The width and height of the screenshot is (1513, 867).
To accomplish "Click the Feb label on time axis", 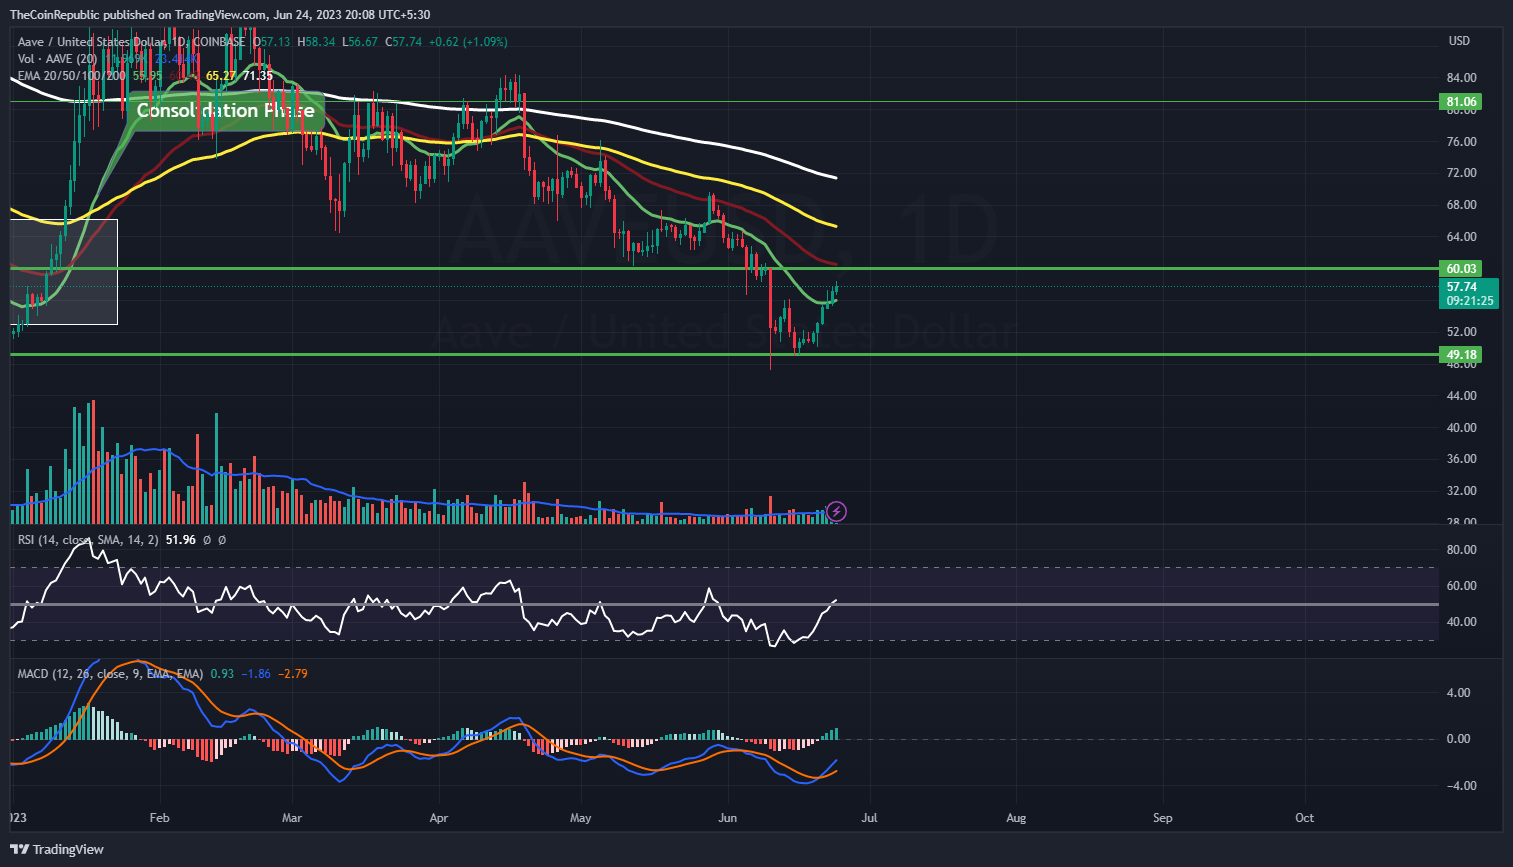I will [x=159, y=818].
